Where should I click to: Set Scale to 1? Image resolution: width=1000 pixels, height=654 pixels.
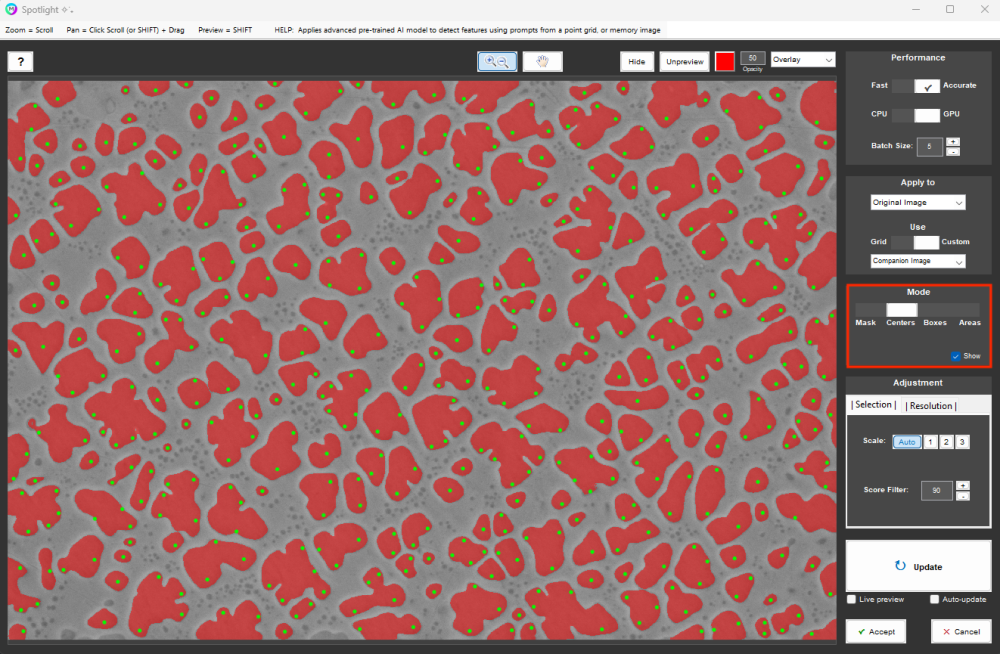930,442
